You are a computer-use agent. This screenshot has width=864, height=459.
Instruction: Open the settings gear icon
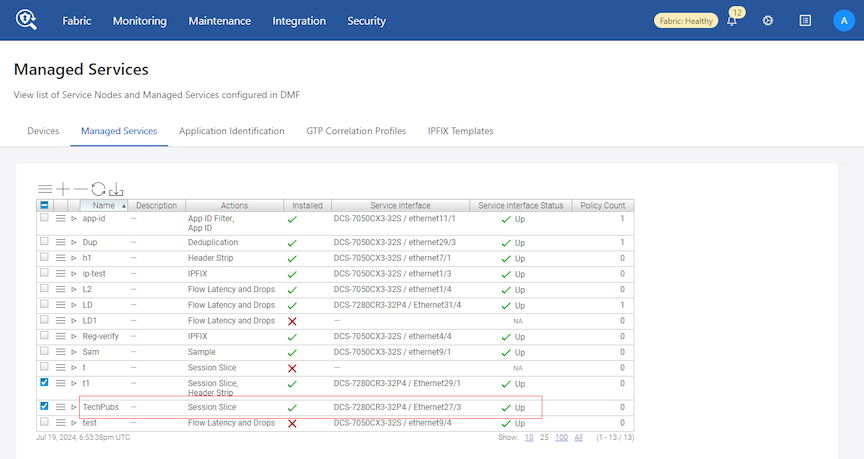point(768,21)
